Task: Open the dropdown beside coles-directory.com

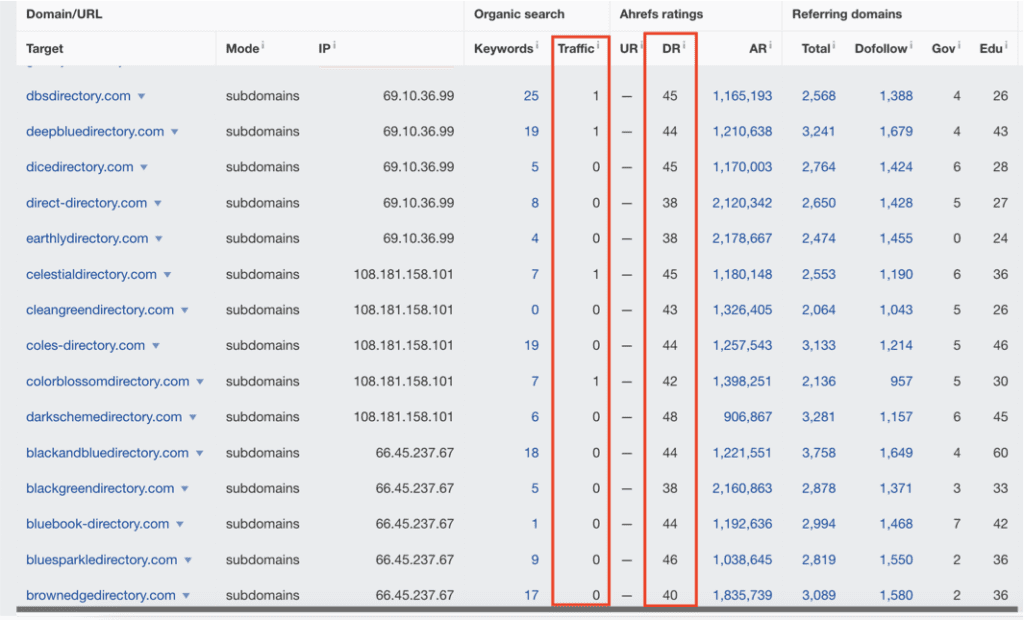Action: 155,346
